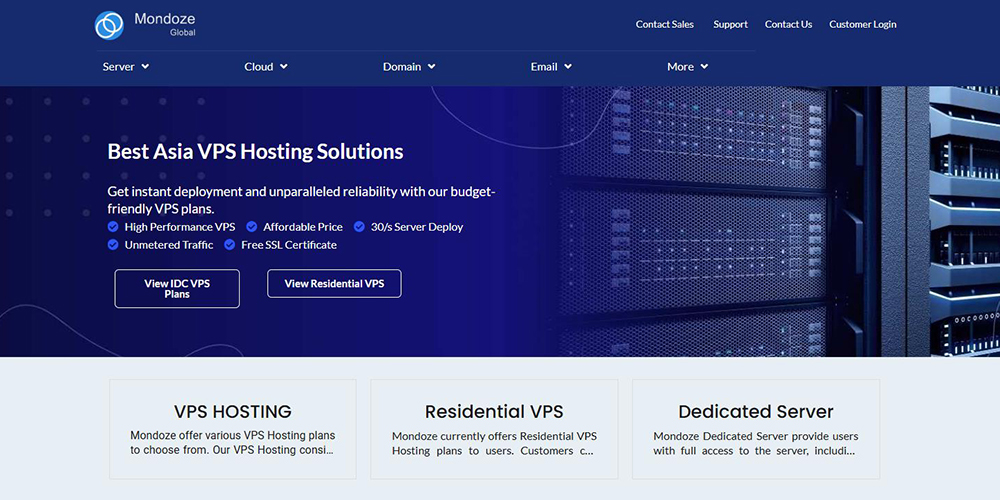Open the Dedicated Server card

click(x=756, y=429)
